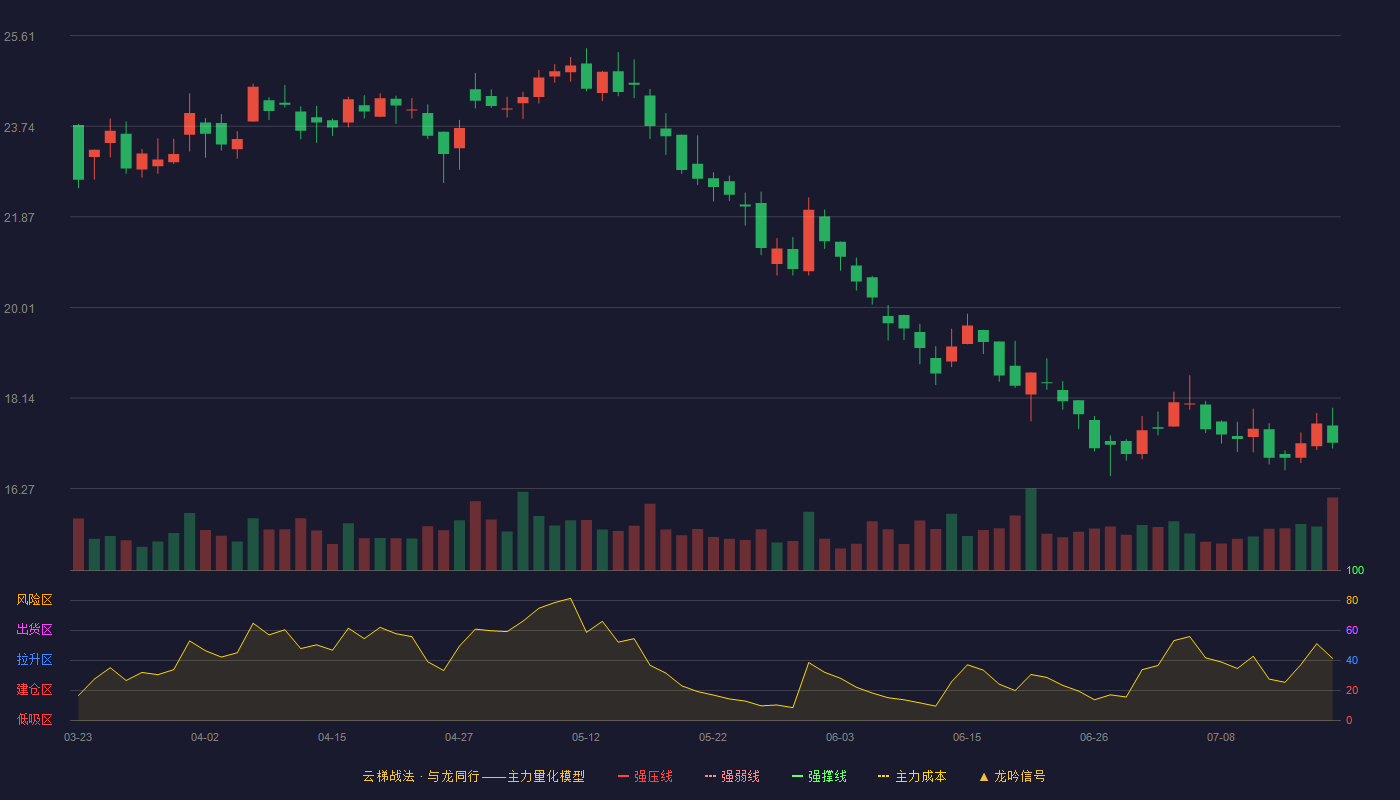Click the 07-08 date axis label

(1221, 737)
